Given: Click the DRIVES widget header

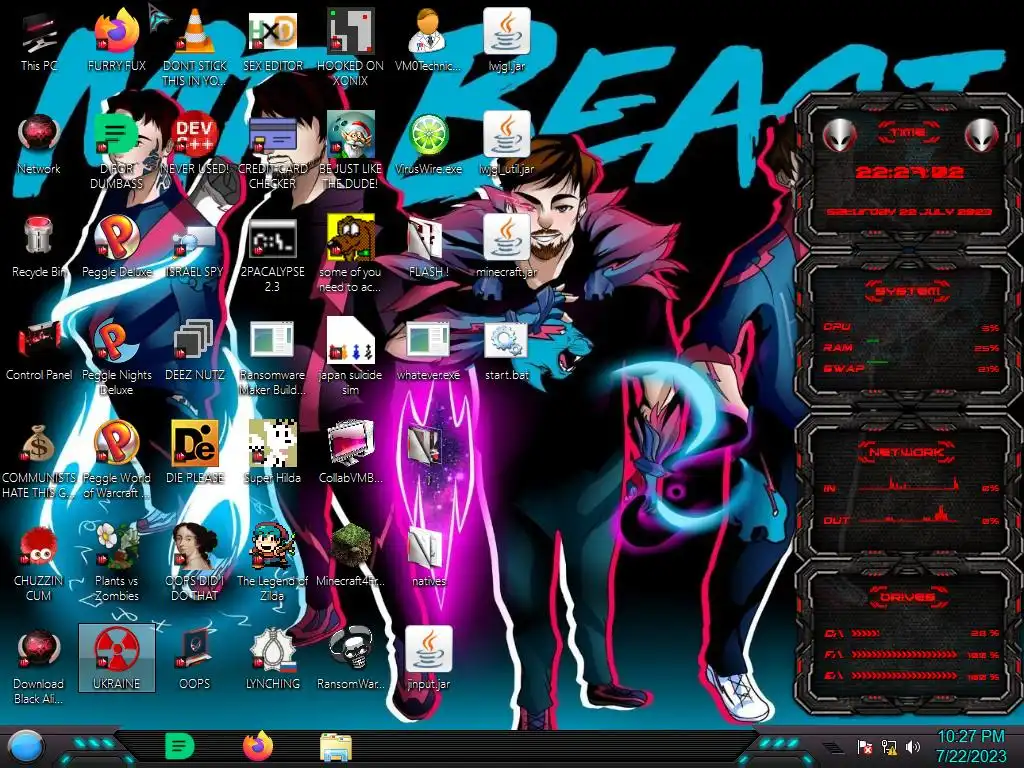Looking at the screenshot, I should coord(908,597).
